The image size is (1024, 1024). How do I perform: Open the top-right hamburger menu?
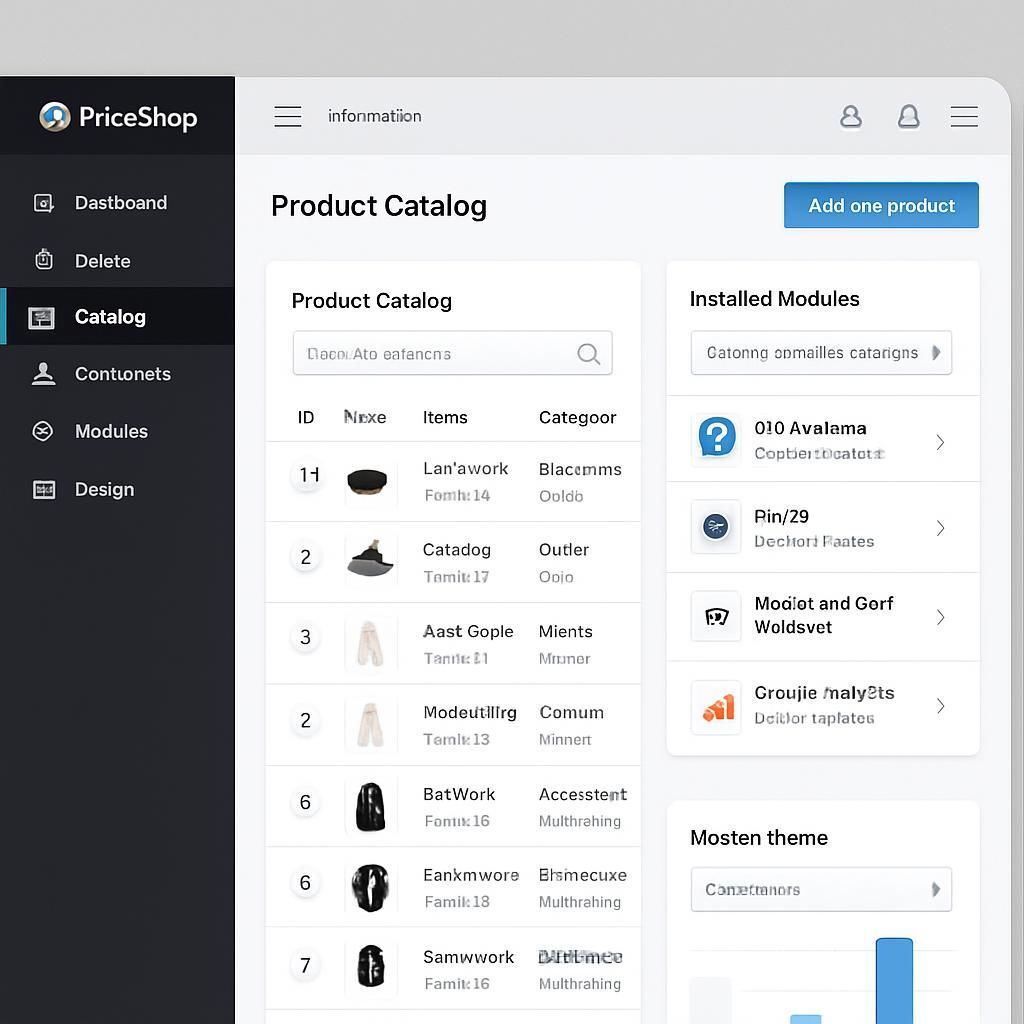point(964,116)
